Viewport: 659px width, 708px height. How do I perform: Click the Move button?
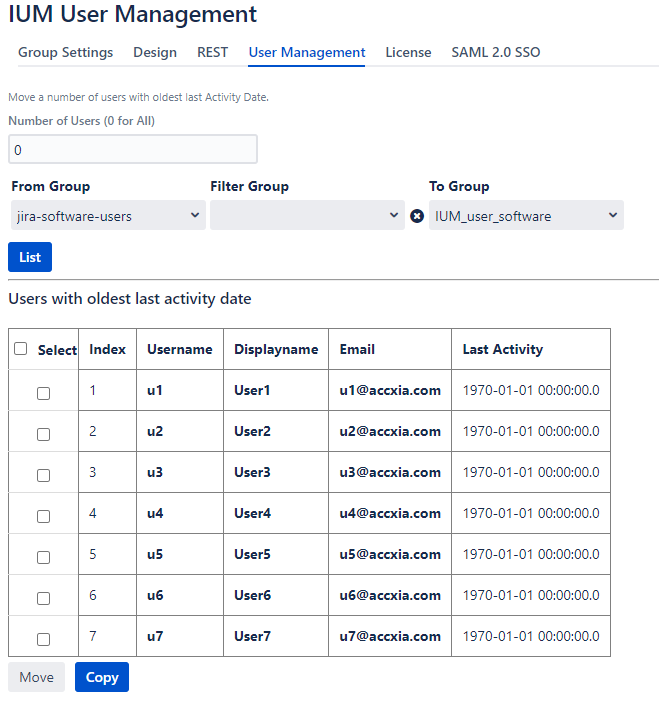click(37, 677)
